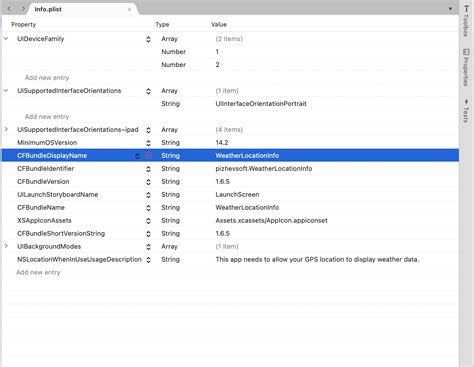Edit the value pizhevsoft.WeatherLocationInfo
The height and width of the screenshot is (367, 474).
point(264,168)
